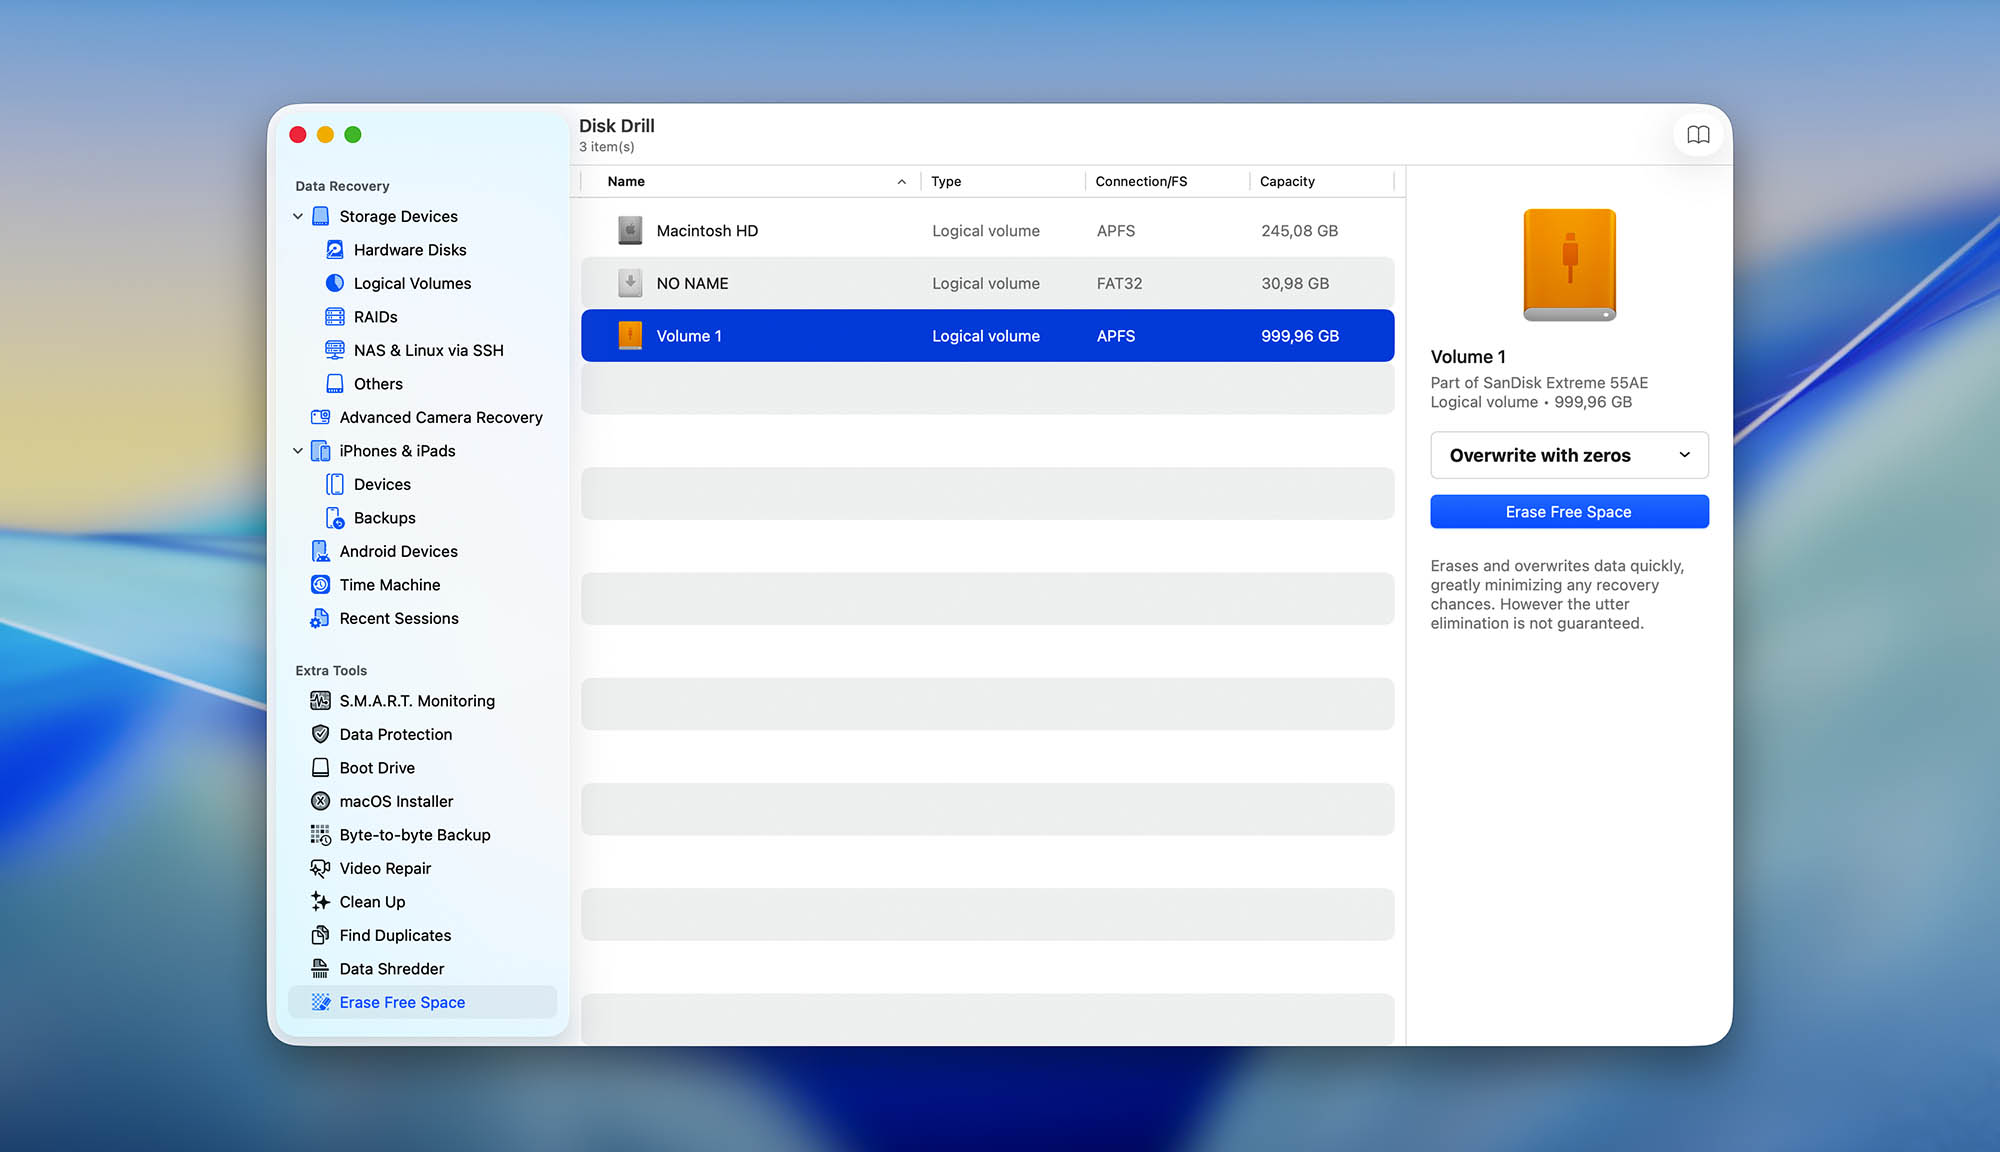Open the Clean Up tool
2000x1152 pixels.
click(371, 901)
